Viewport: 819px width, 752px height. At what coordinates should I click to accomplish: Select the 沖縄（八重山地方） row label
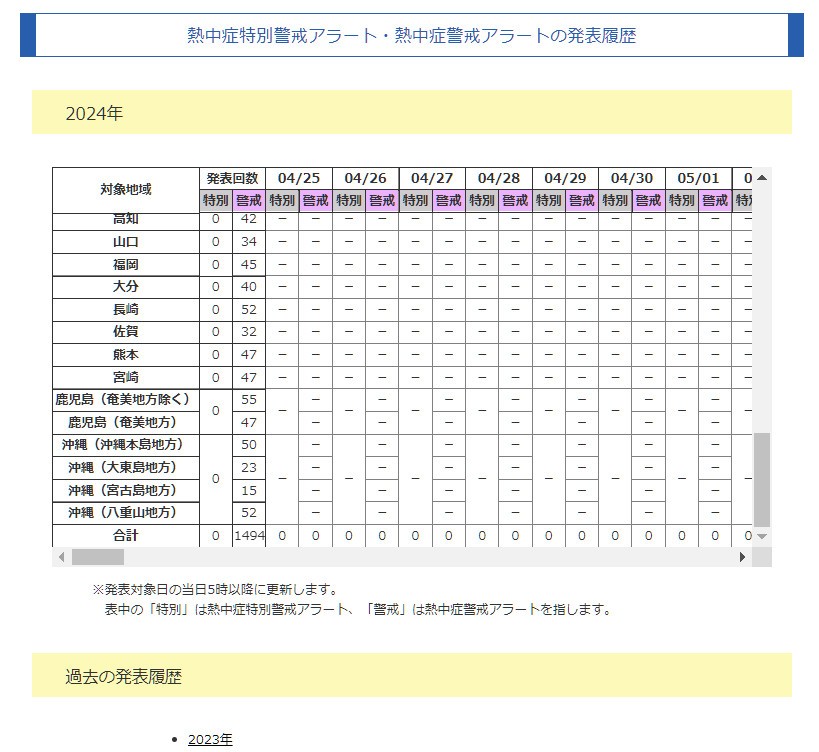[x=126, y=513]
